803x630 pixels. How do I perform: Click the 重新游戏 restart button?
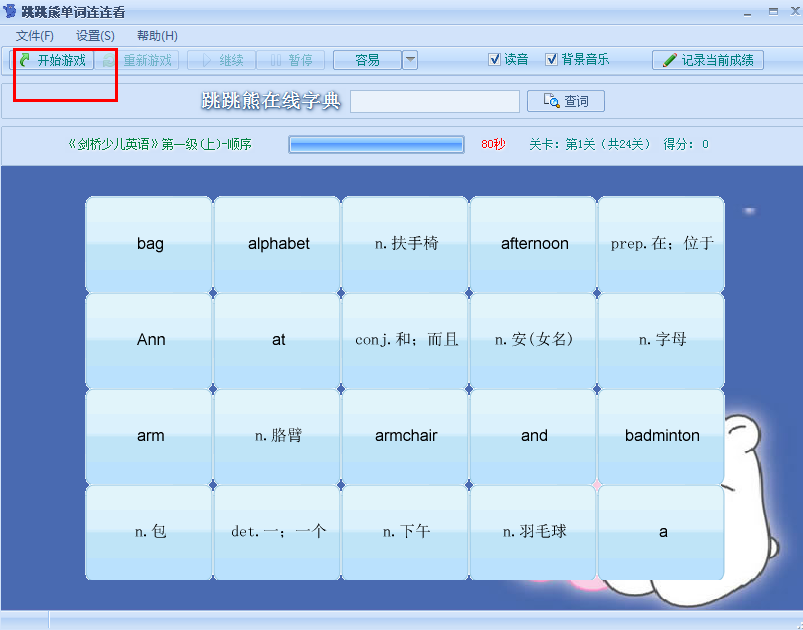(138, 60)
